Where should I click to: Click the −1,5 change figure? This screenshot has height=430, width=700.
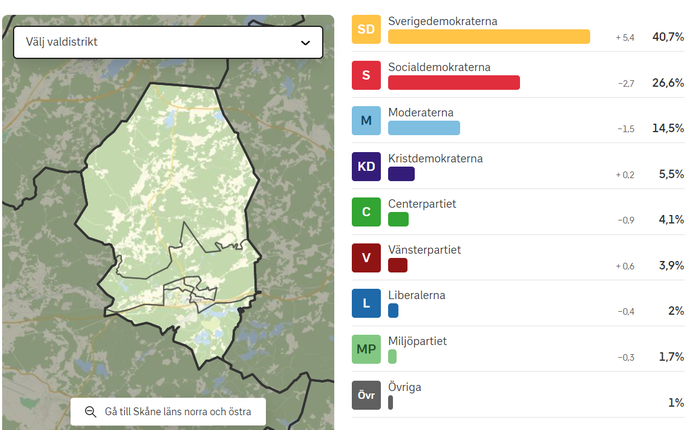point(626,129)
